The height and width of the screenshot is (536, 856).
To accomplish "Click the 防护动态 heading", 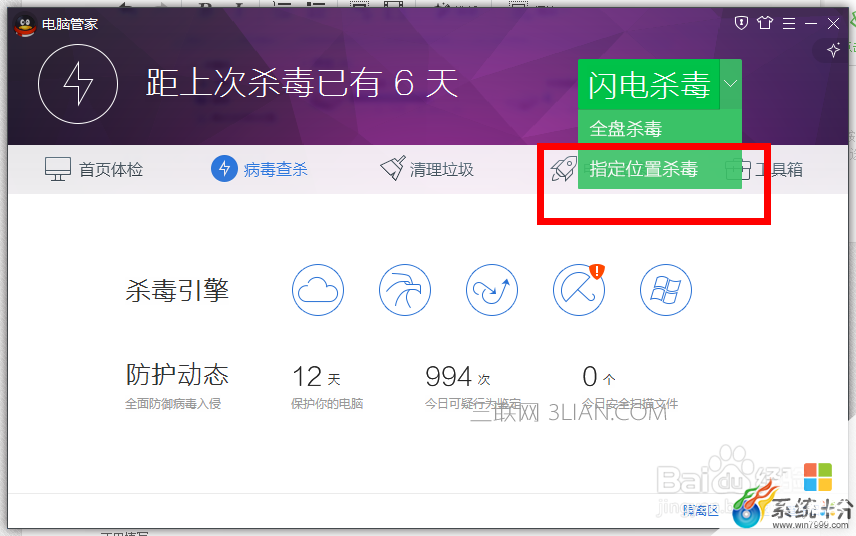I will [177, 374].
